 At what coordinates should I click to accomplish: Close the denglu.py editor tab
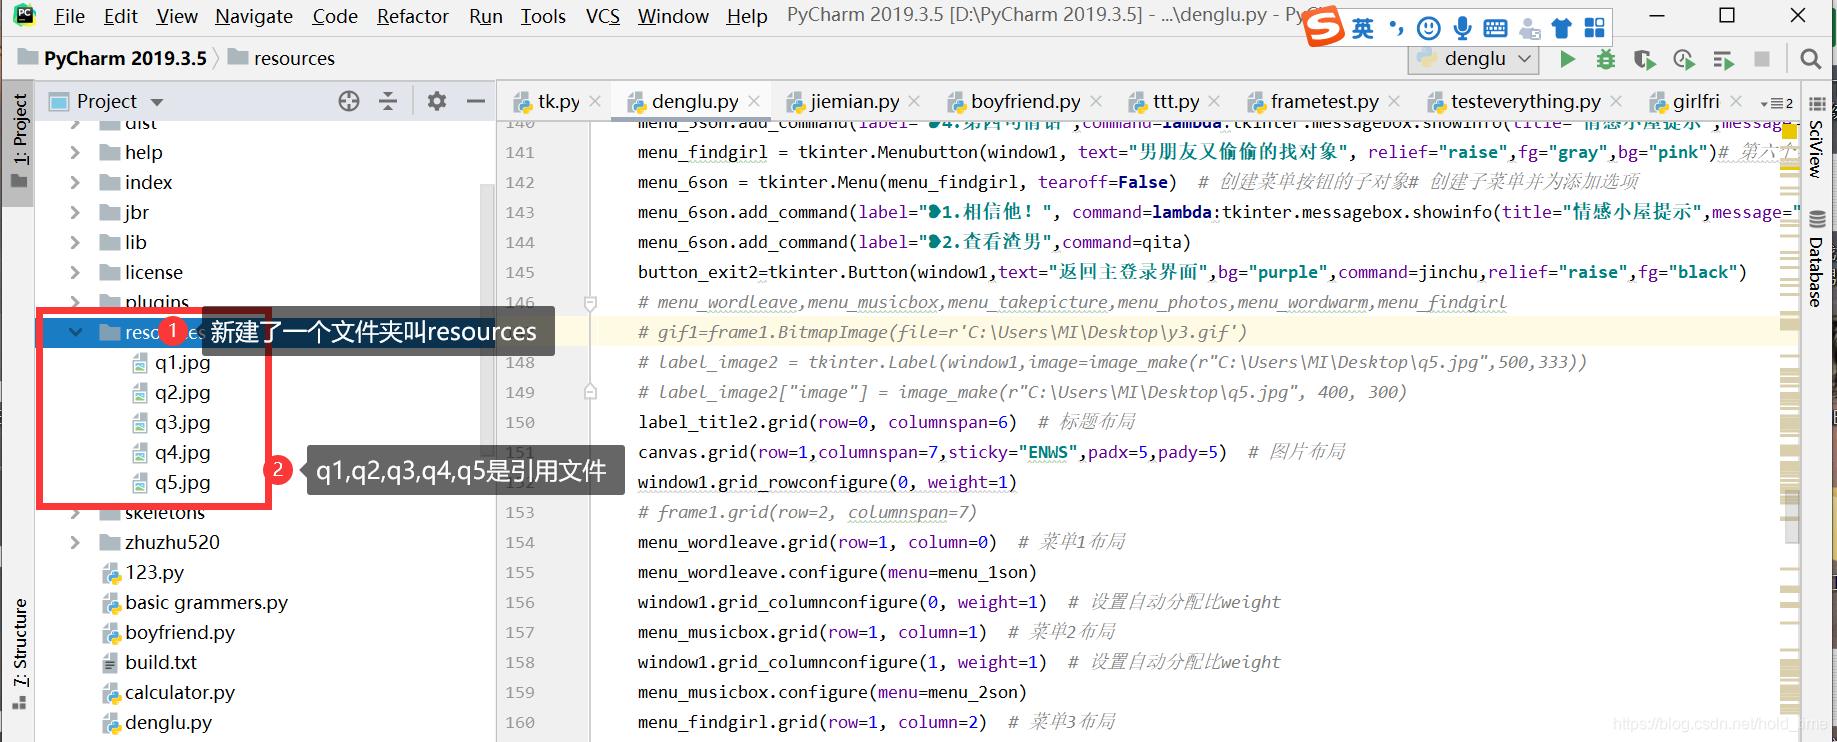754,101
